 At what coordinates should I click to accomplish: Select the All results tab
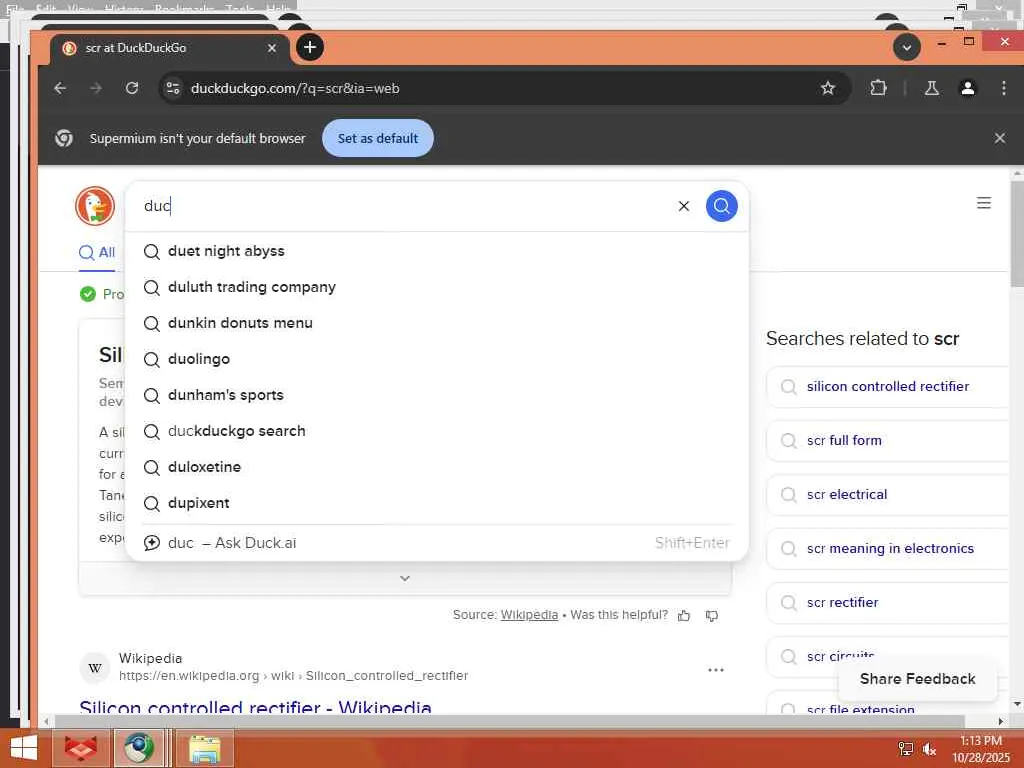coord(97,253)
